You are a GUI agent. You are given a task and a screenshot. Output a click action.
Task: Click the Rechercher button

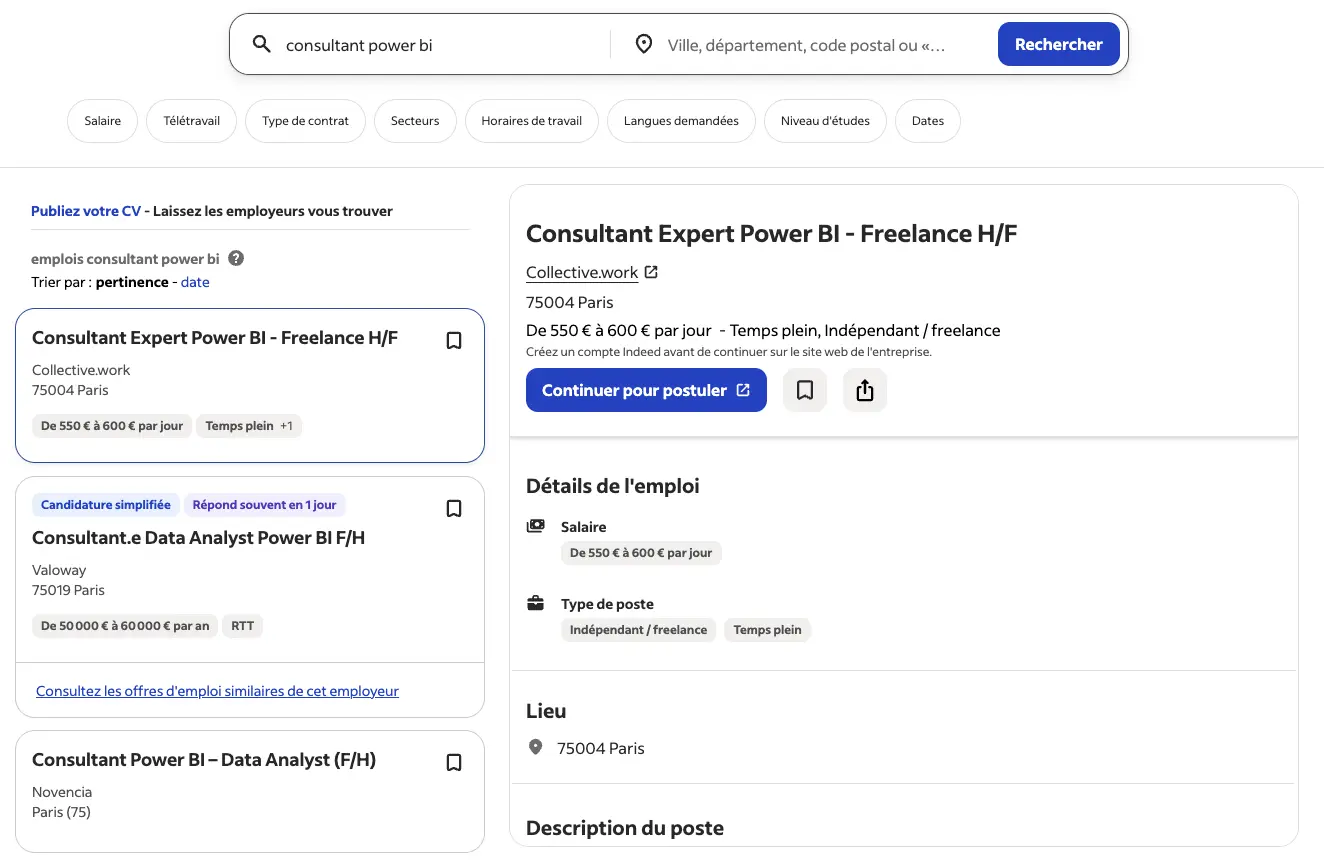1059,44
